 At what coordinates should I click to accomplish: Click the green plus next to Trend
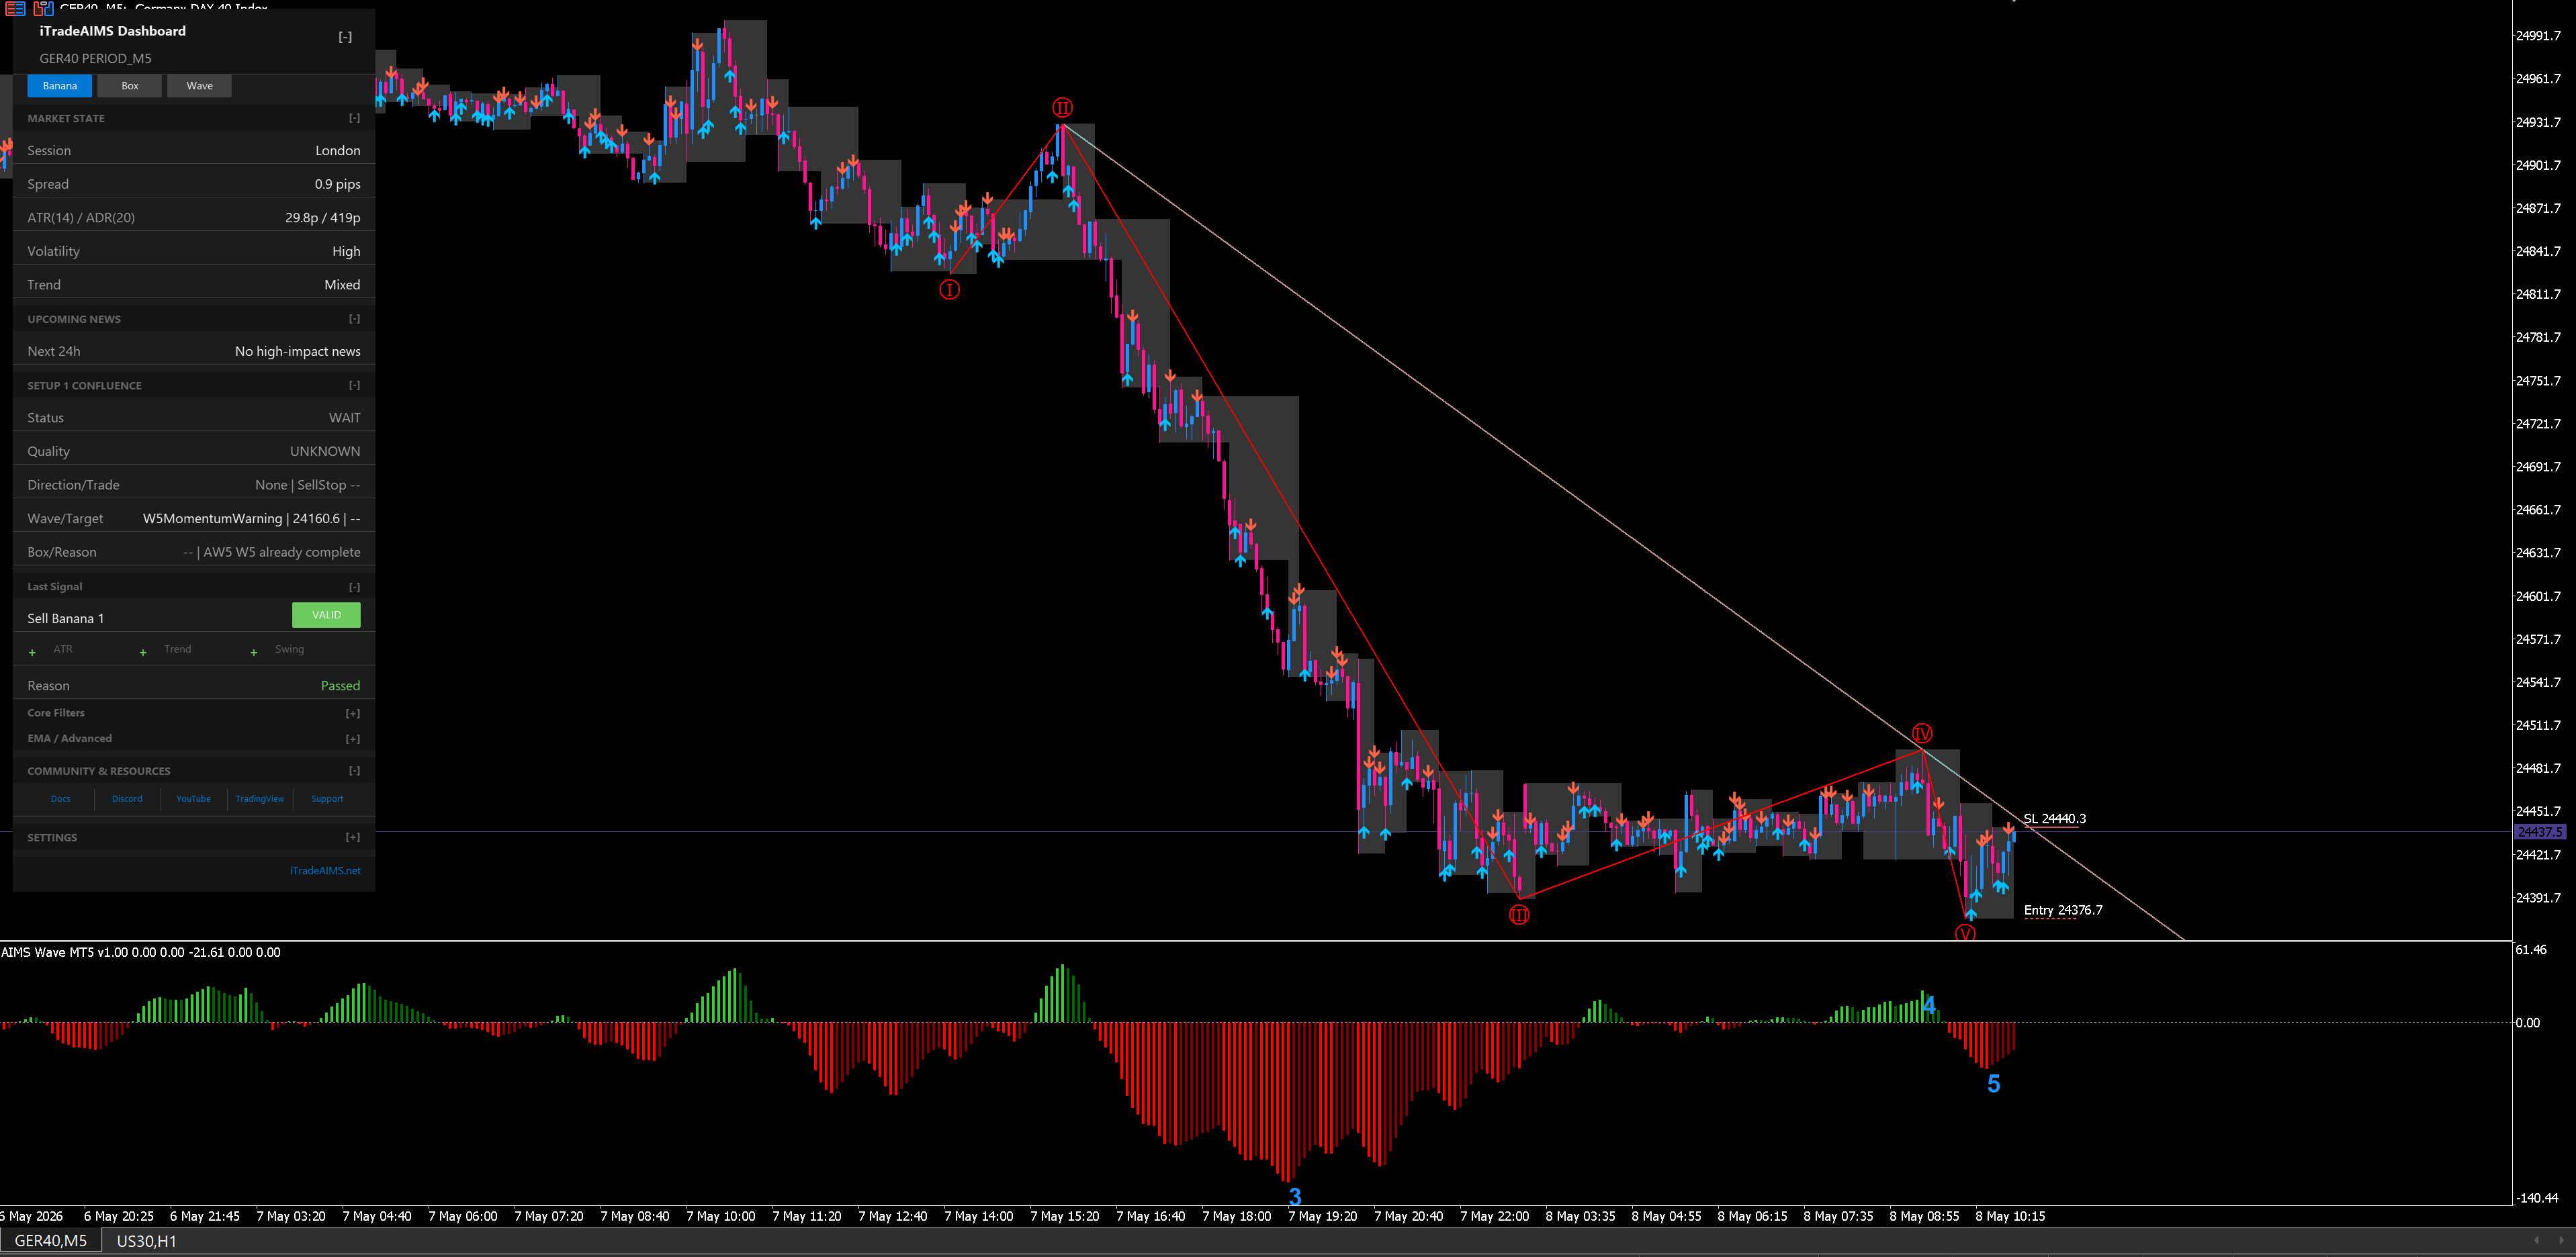[x=143, y=652]
